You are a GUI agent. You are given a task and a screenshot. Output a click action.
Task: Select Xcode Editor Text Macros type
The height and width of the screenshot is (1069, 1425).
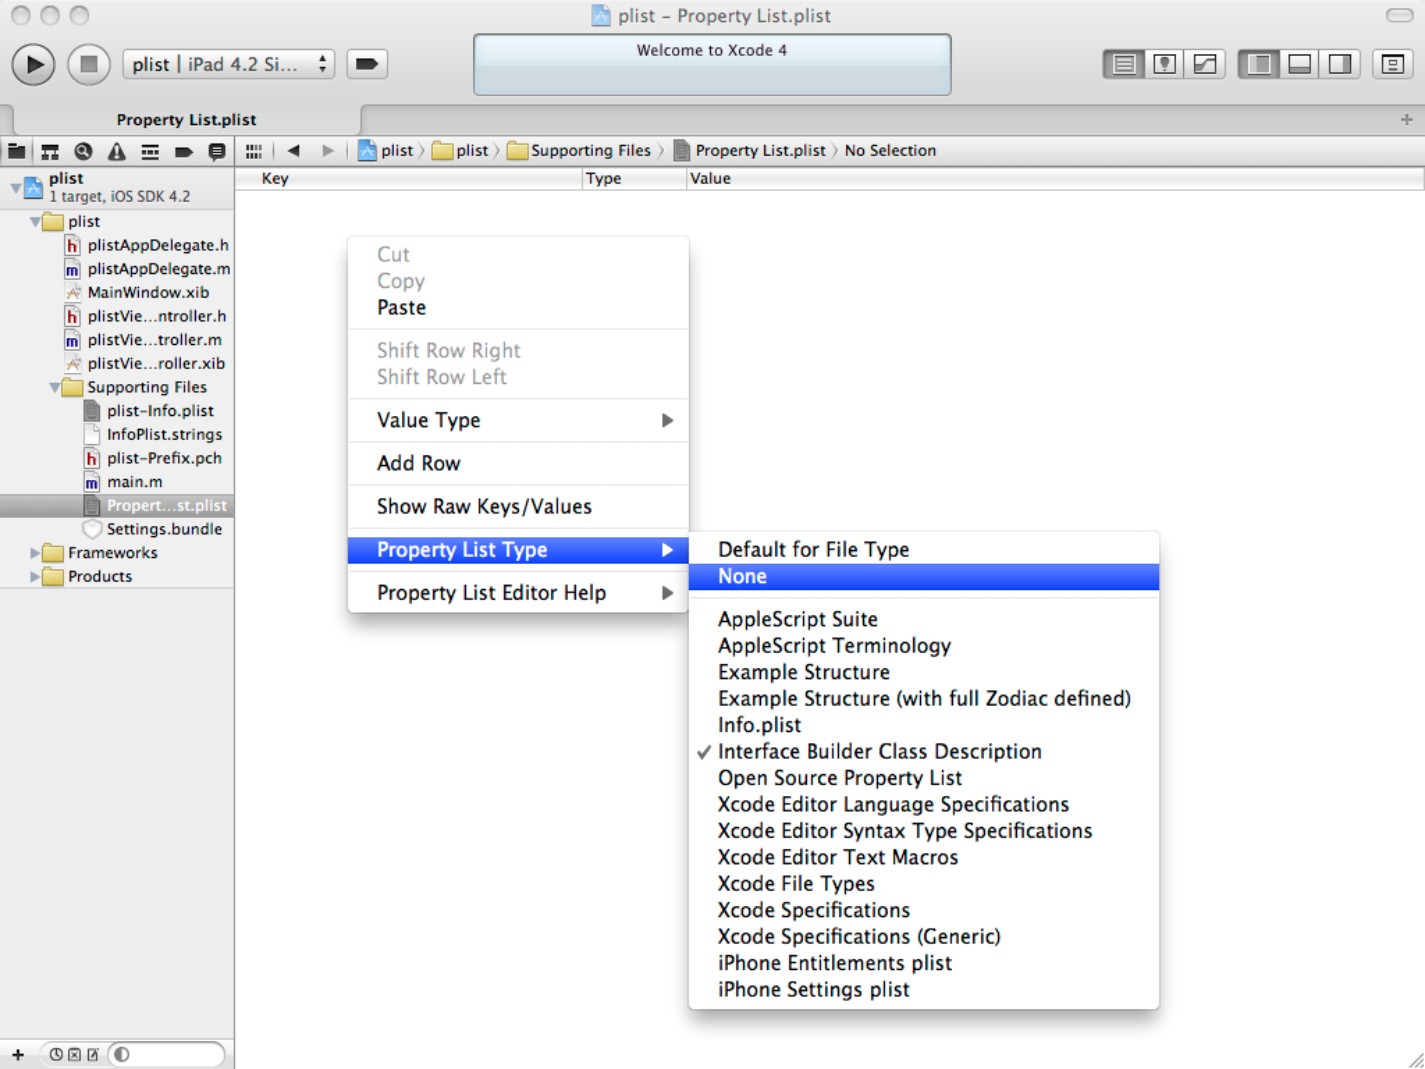point(924,858)
